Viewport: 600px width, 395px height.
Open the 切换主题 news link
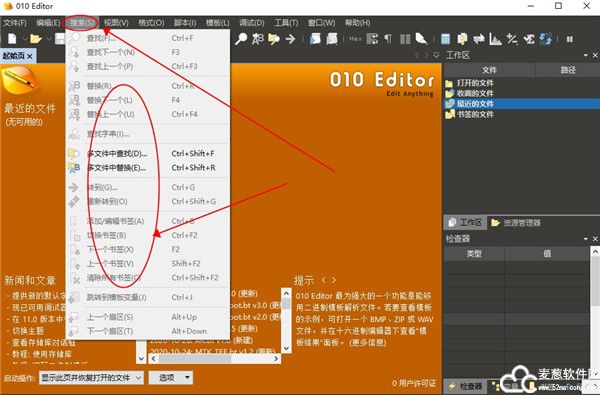click(x=28, y=330)
